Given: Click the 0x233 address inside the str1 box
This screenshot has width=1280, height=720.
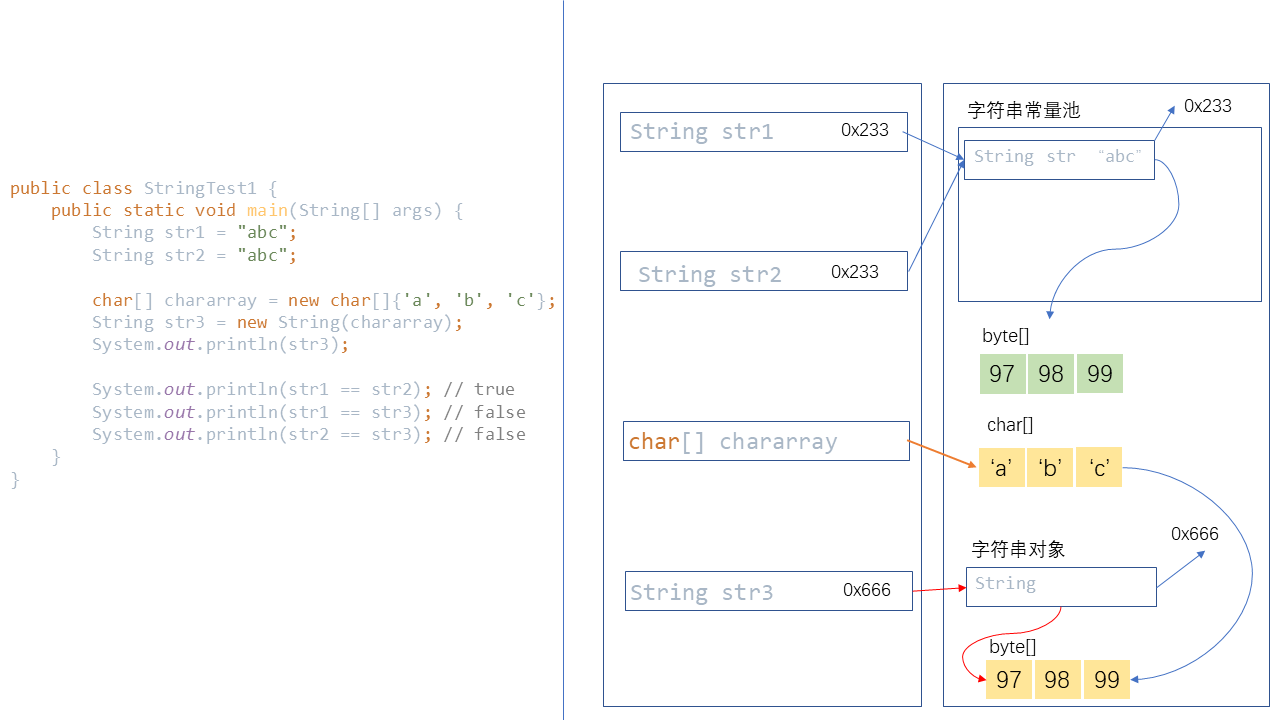Looking at the screenshot, I should click(x=865, y=130).
